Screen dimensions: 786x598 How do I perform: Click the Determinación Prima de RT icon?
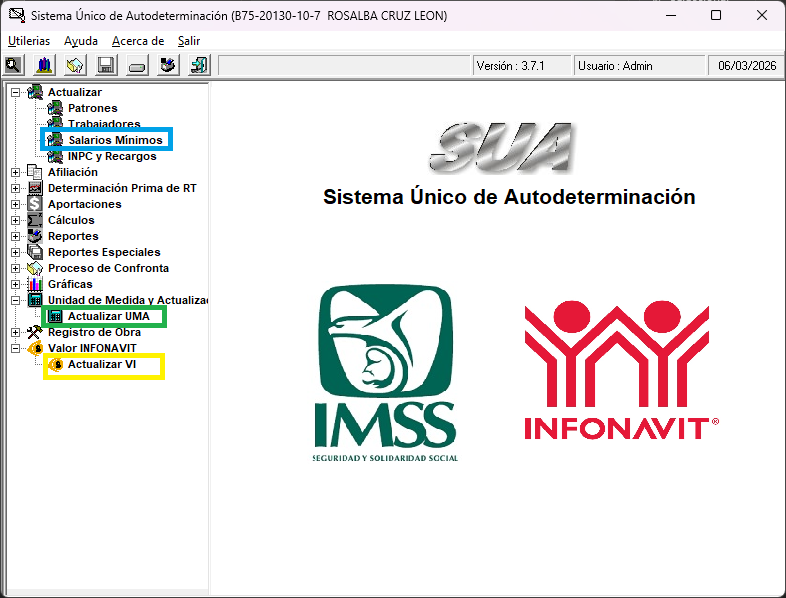(35, 188)
